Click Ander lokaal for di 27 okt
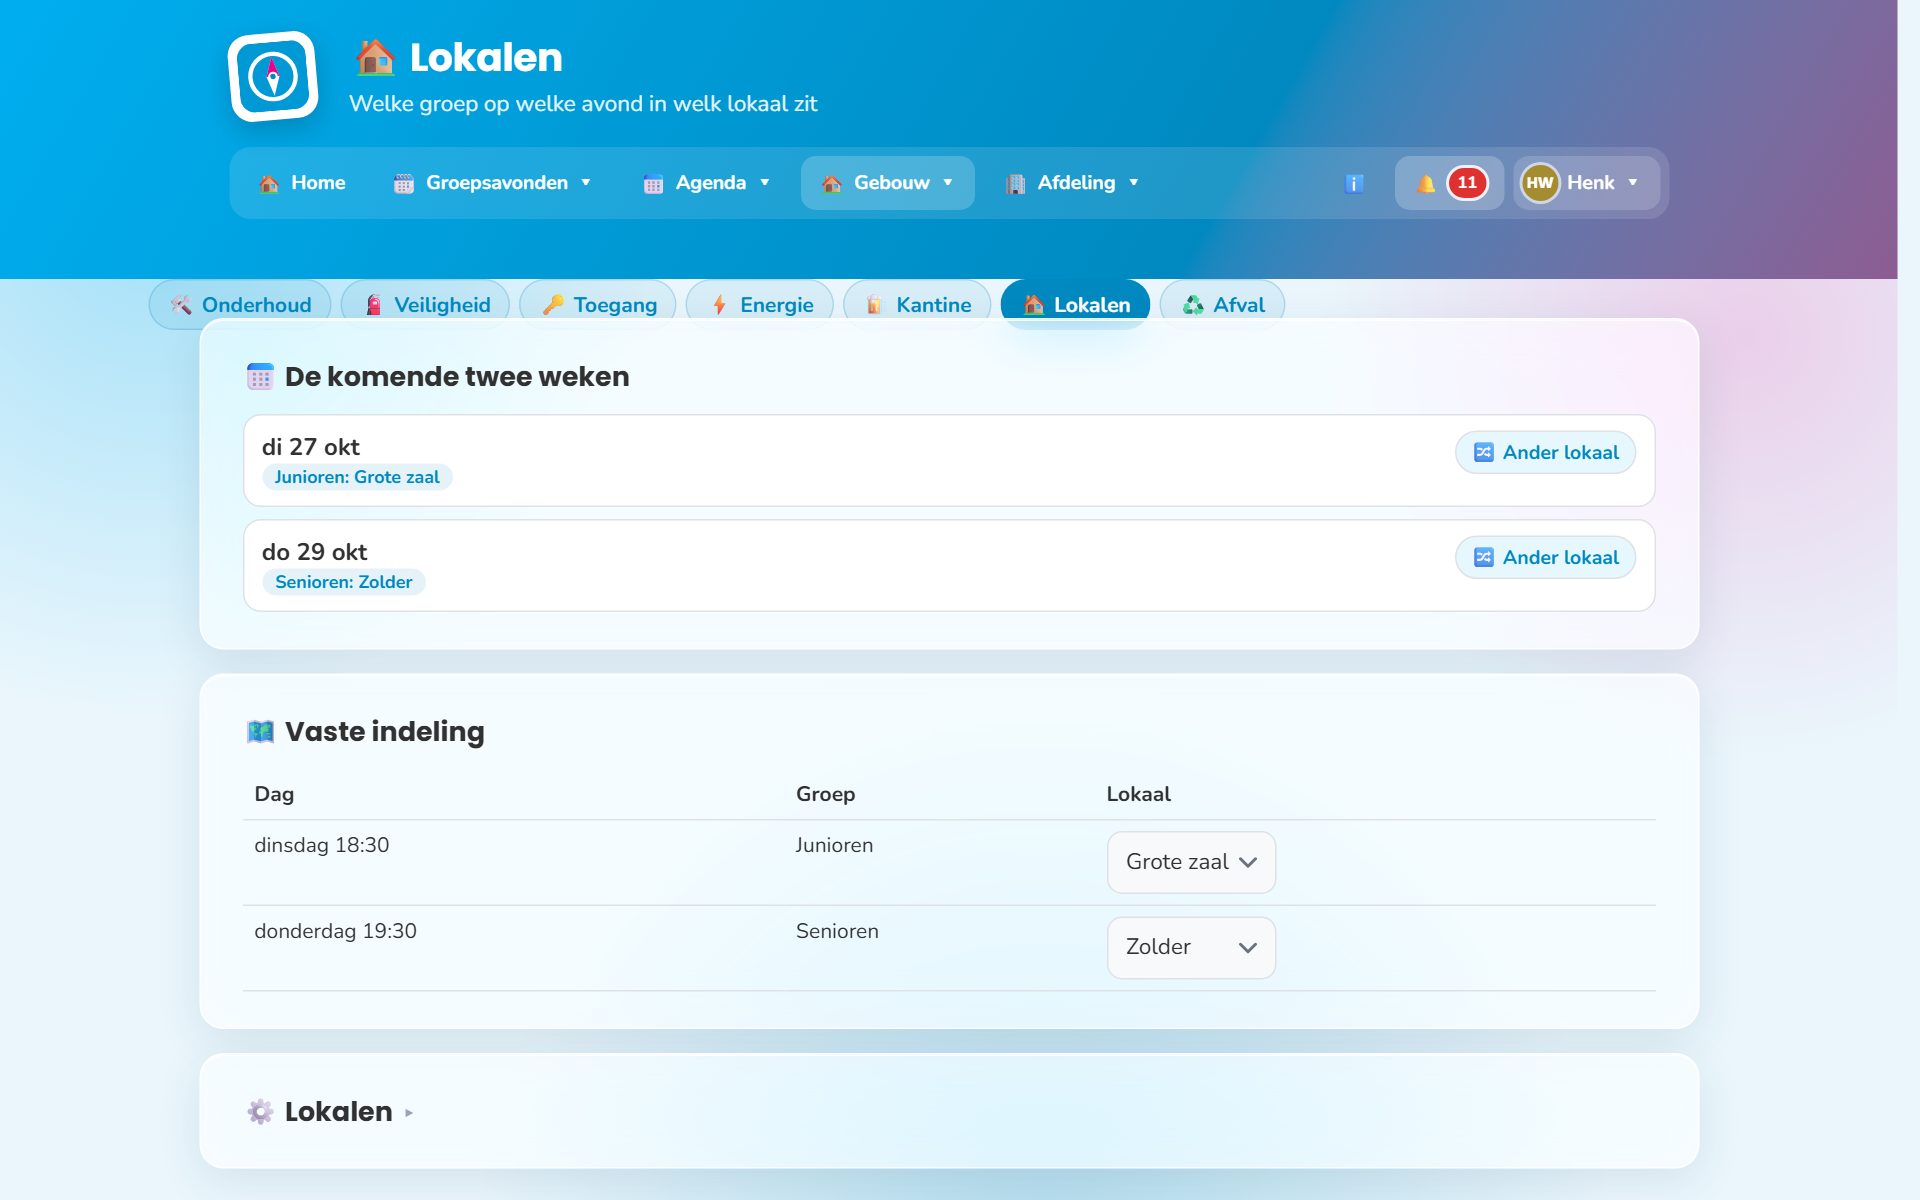The height and width of the screenshot is (1200, 1920). (1545, 453)
